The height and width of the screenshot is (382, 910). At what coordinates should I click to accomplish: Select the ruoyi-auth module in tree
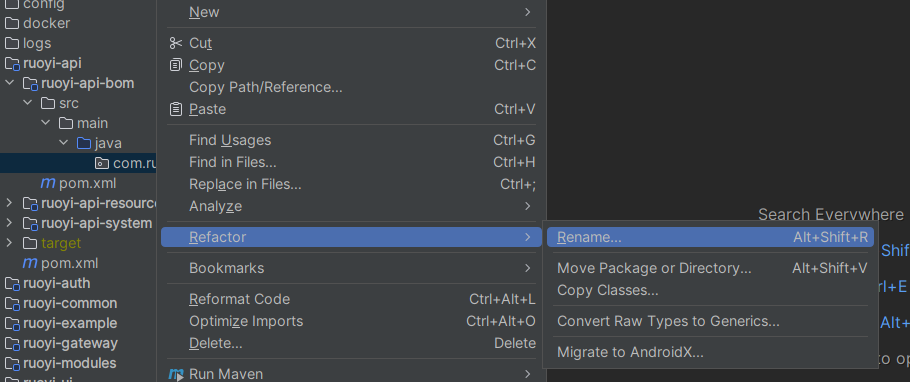[56, 283]
